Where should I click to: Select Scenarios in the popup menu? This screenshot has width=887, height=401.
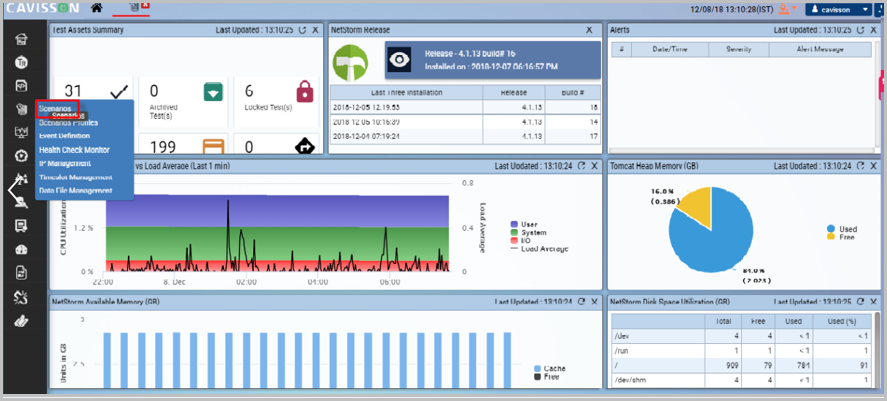[55, 108]
